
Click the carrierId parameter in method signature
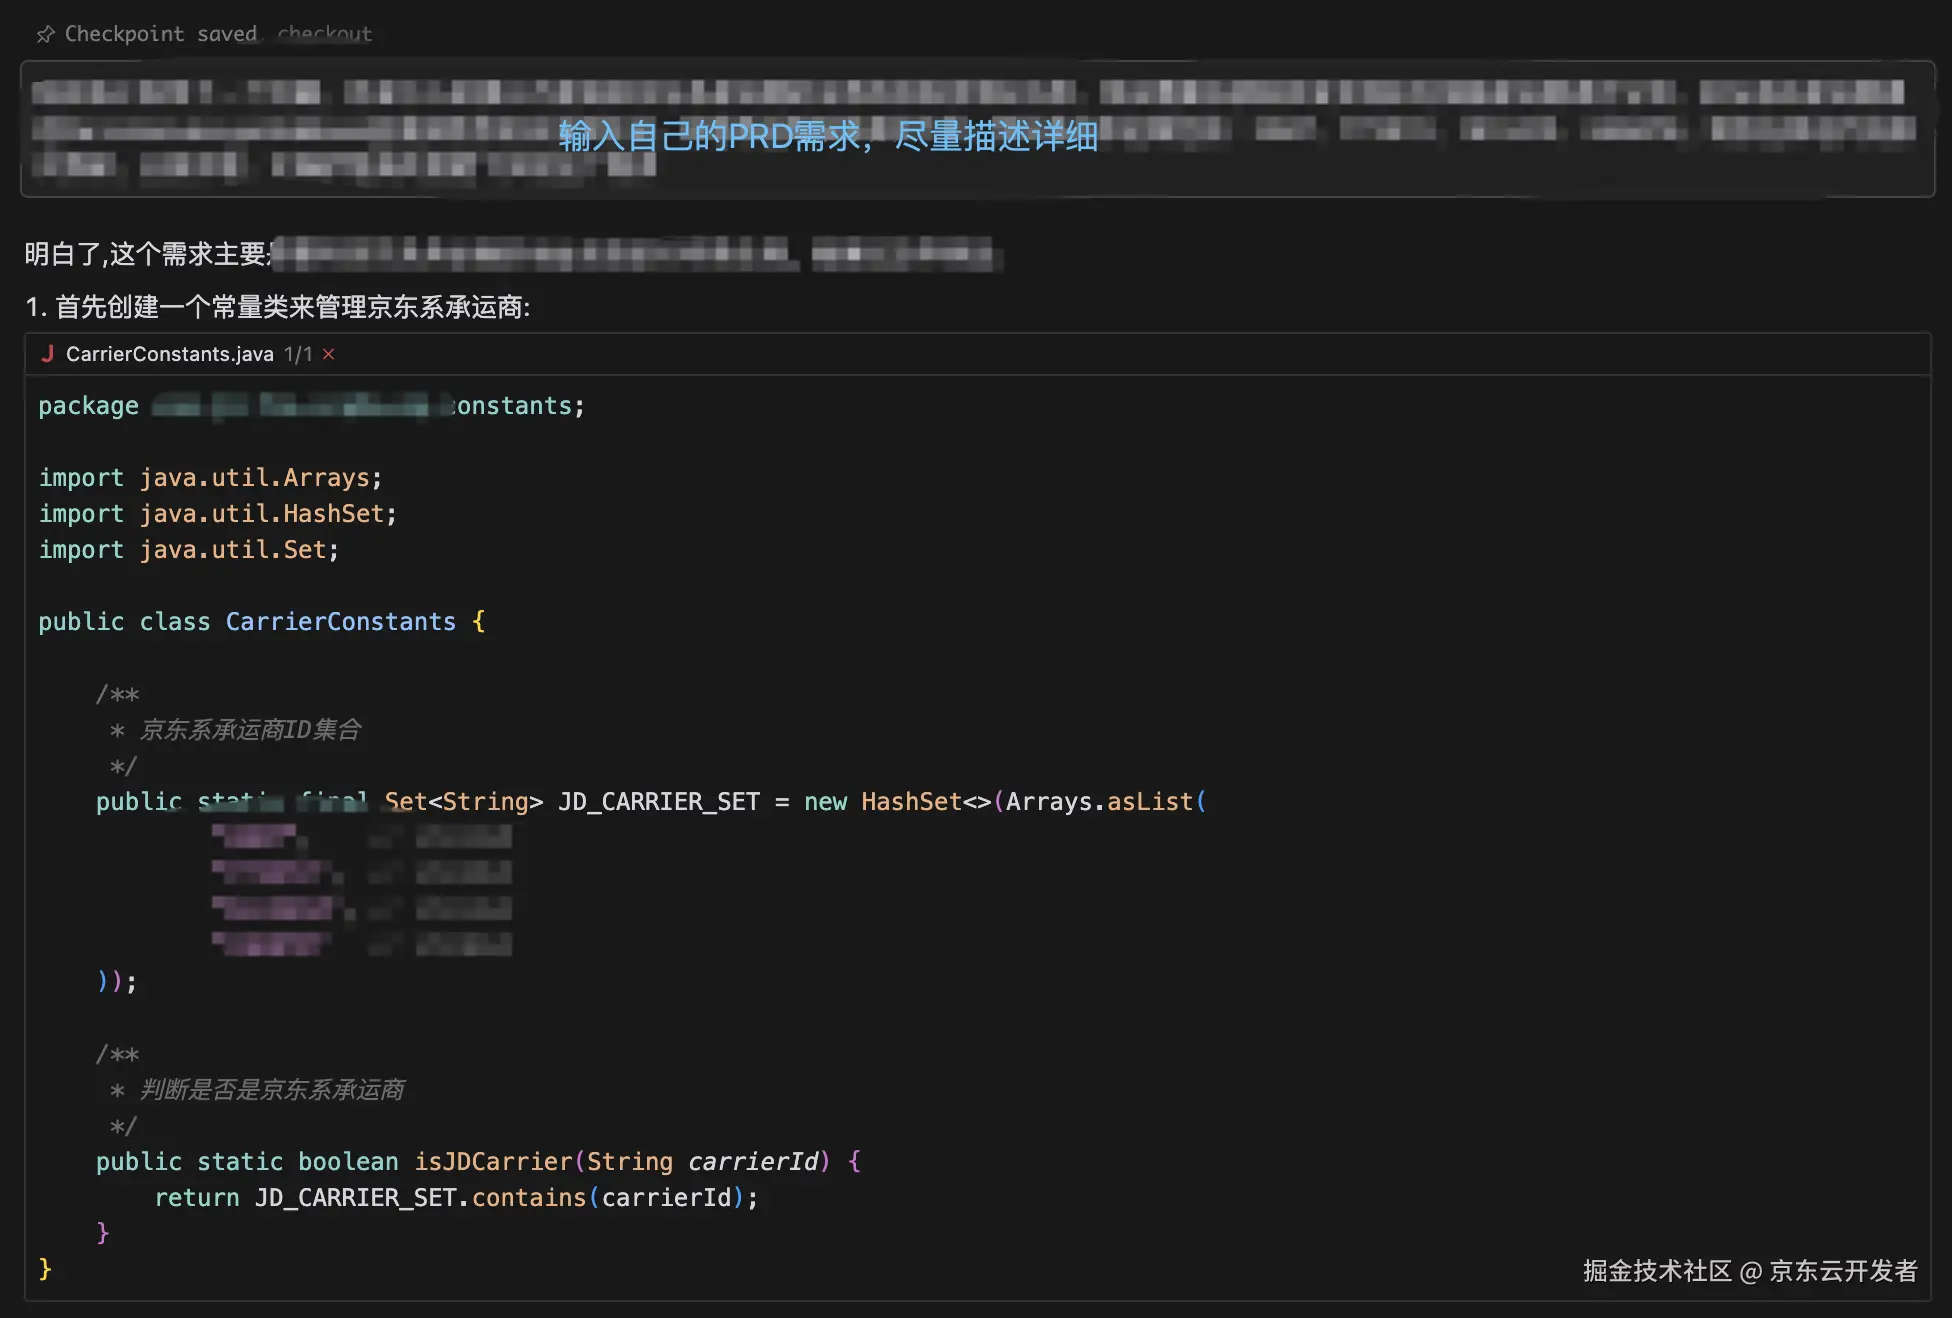point(753,1162)
